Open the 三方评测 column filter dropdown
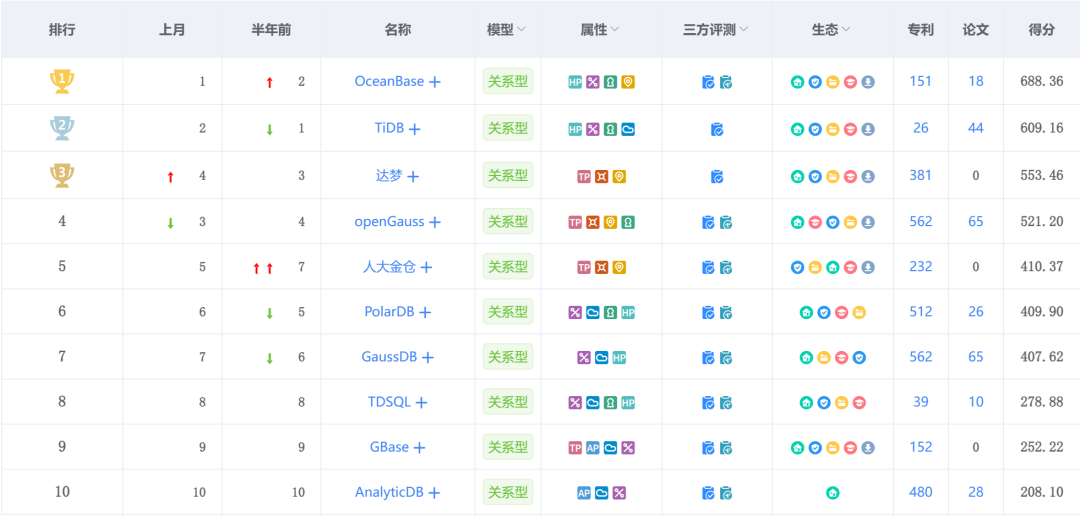Viewport: 1080px width, 516px height. point(744,30)
